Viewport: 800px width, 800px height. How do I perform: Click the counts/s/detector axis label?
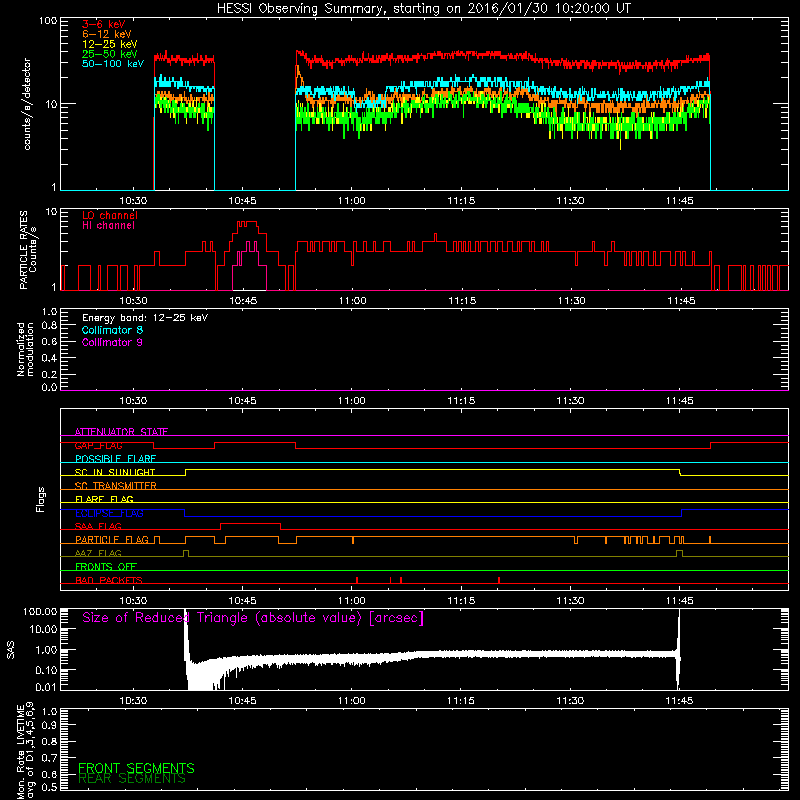(27, 104)
